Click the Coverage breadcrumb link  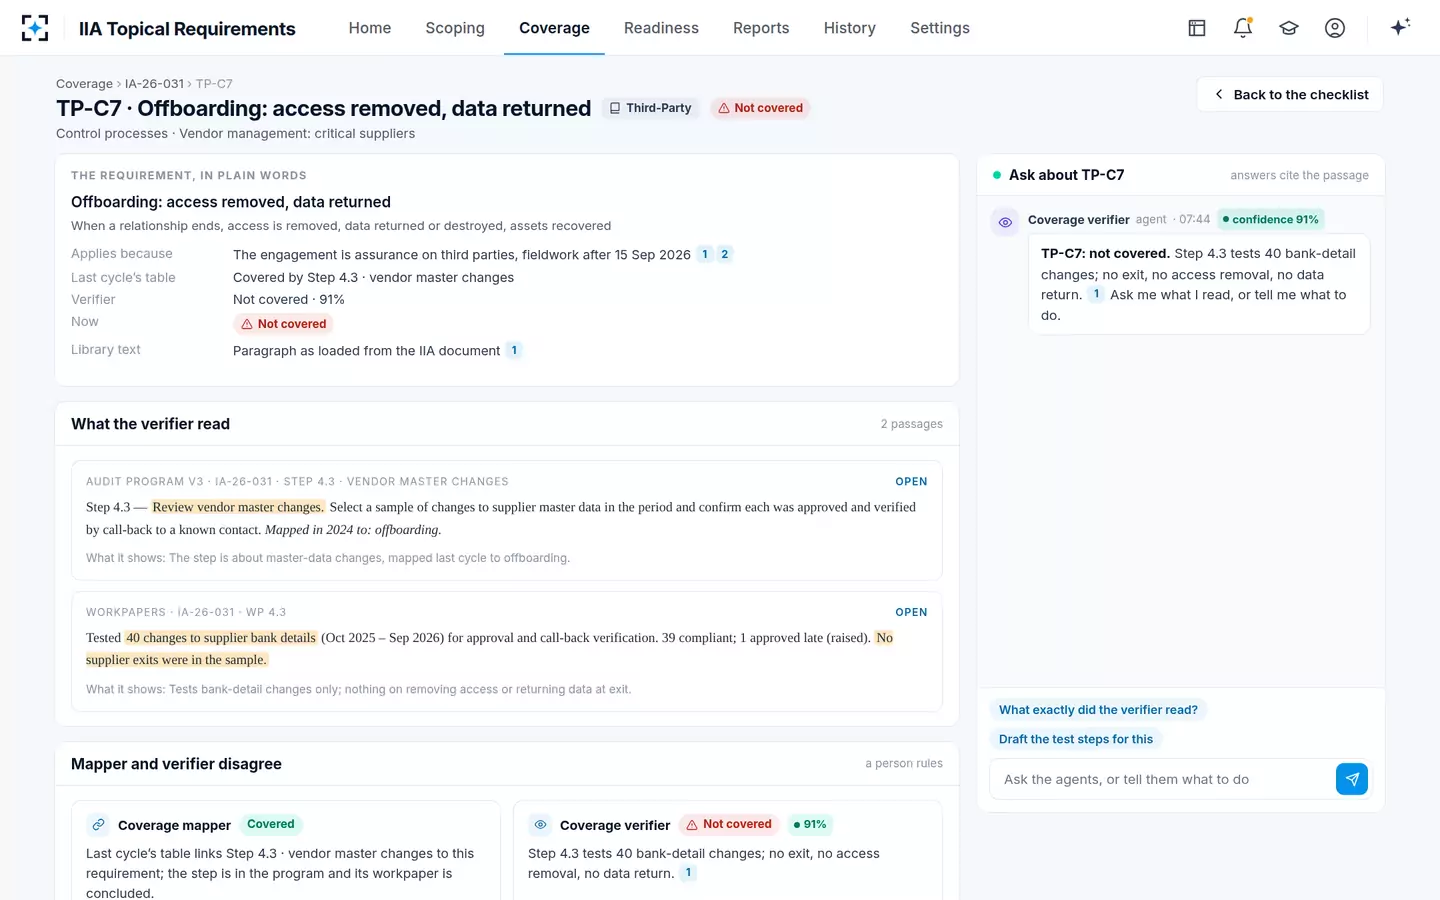[x=84, y=84]
